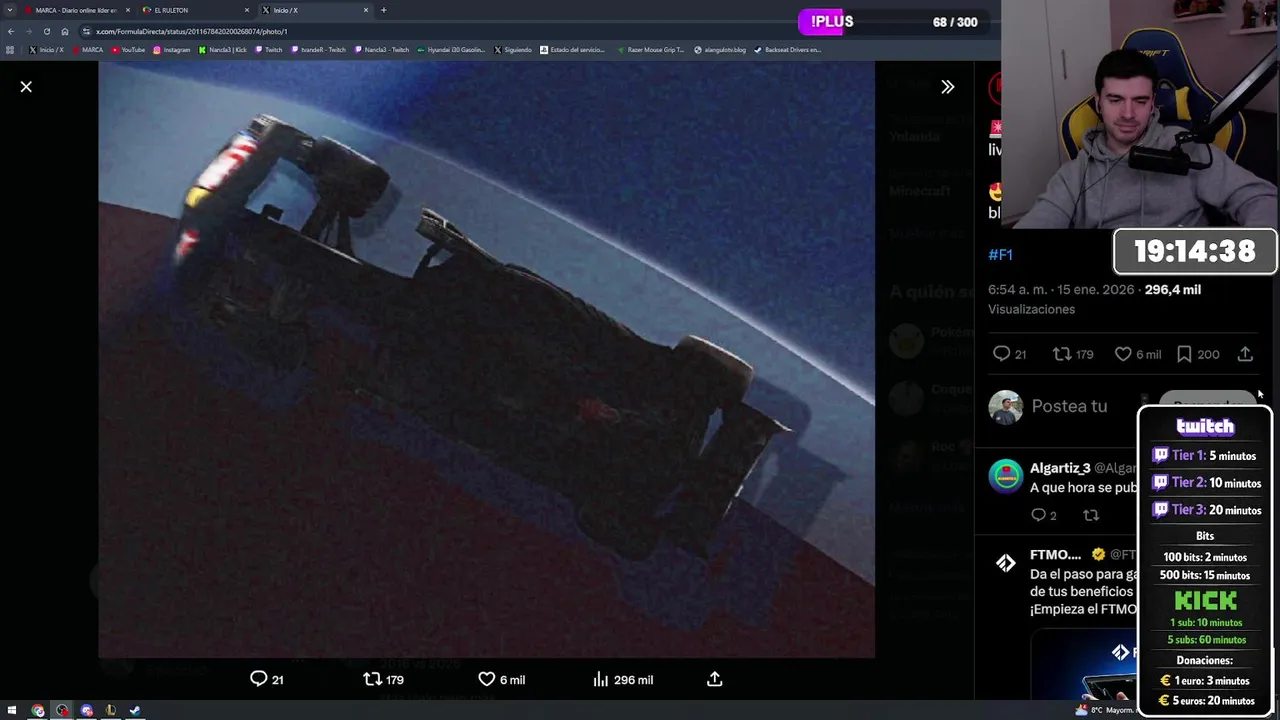Open the Windows Start menu
The width and height of the screenshot is (1280, 720).
click(x=11, y=710)
